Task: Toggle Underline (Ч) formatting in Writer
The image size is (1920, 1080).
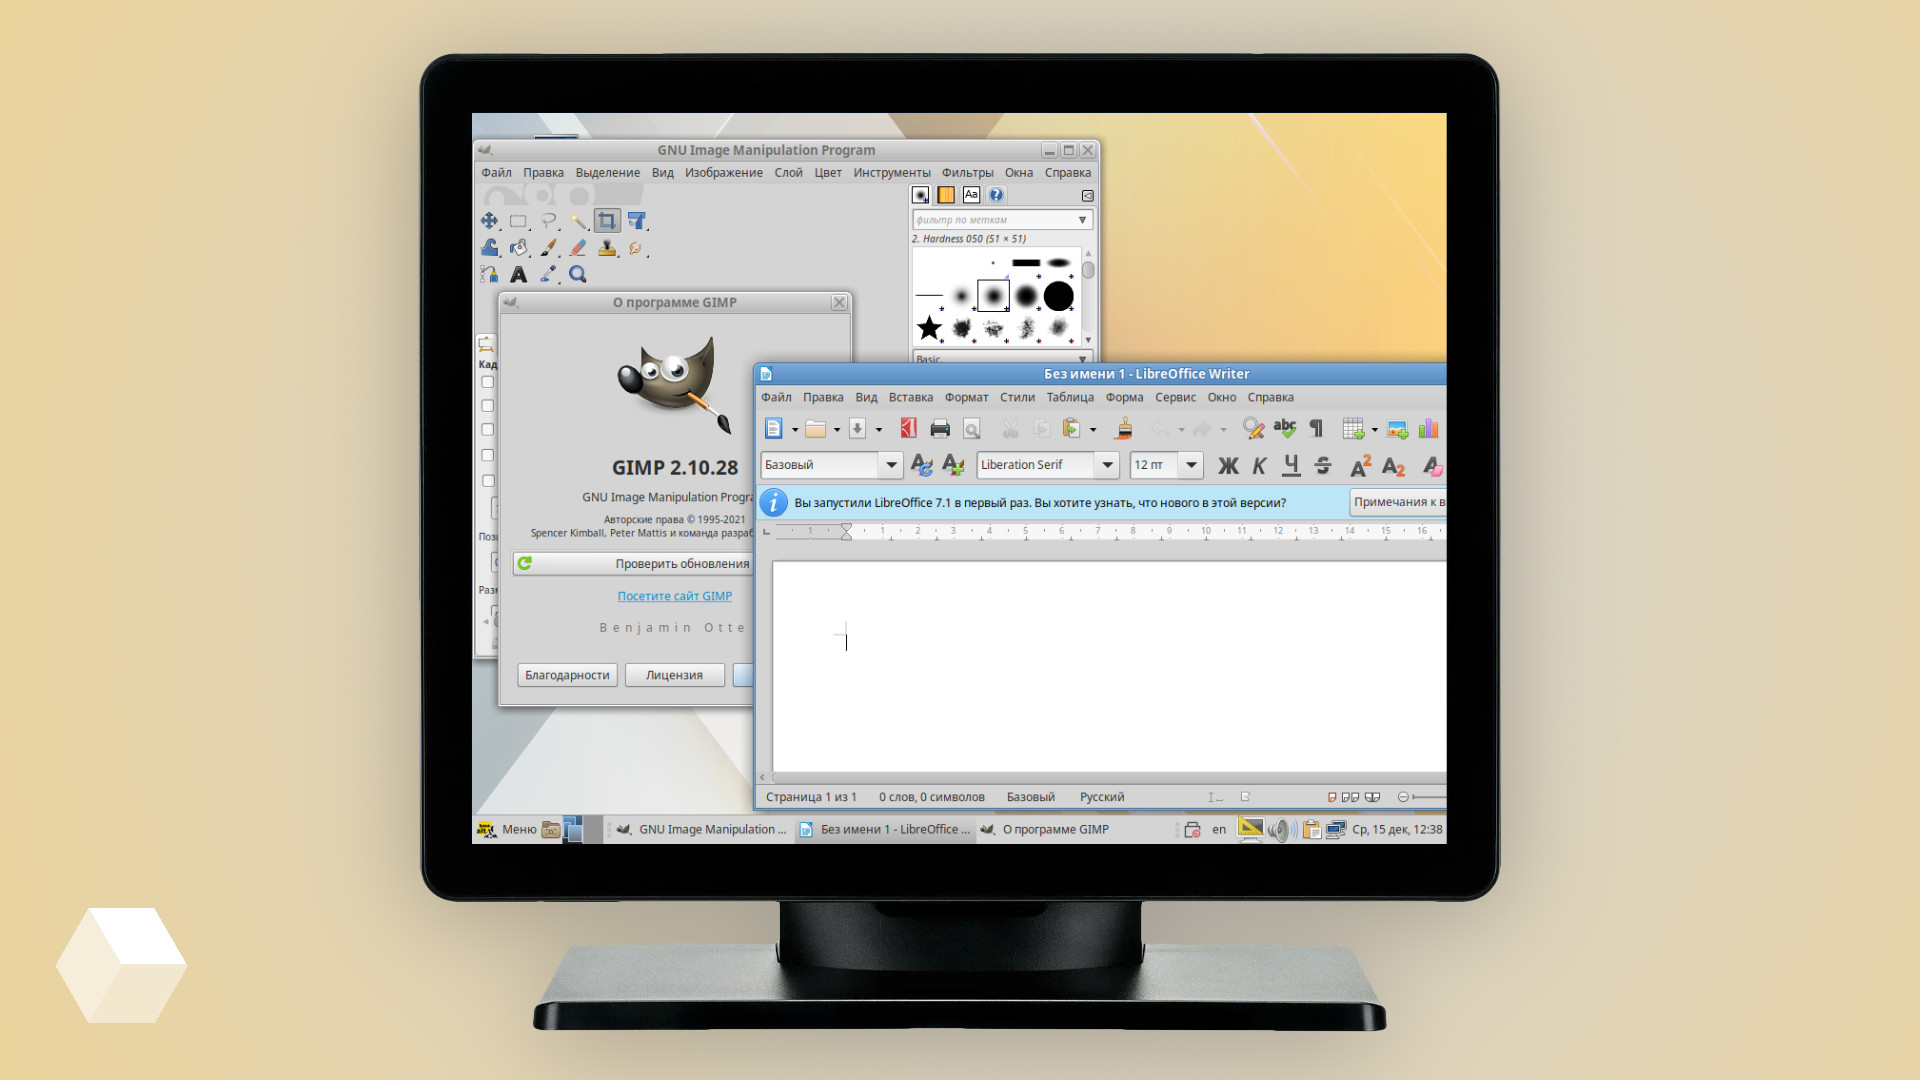Action: [1291, 465]
